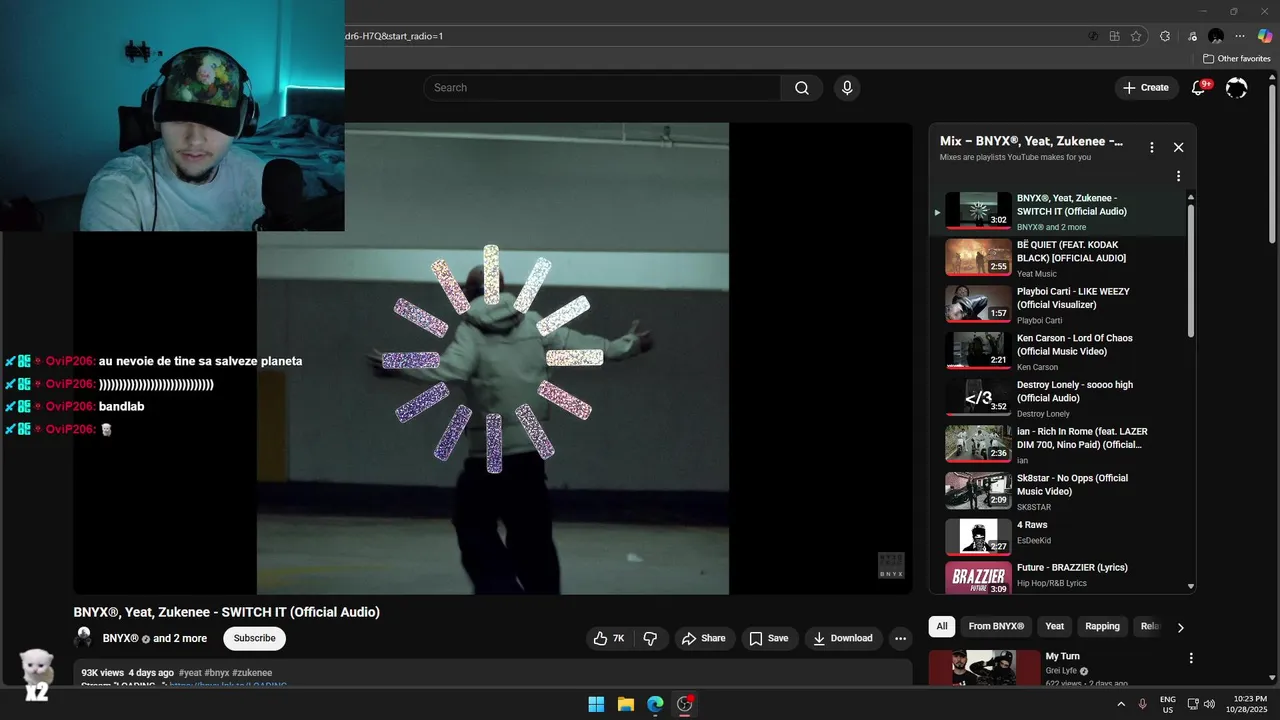Open Copilot sidebar icon

tap(1265, 36)
